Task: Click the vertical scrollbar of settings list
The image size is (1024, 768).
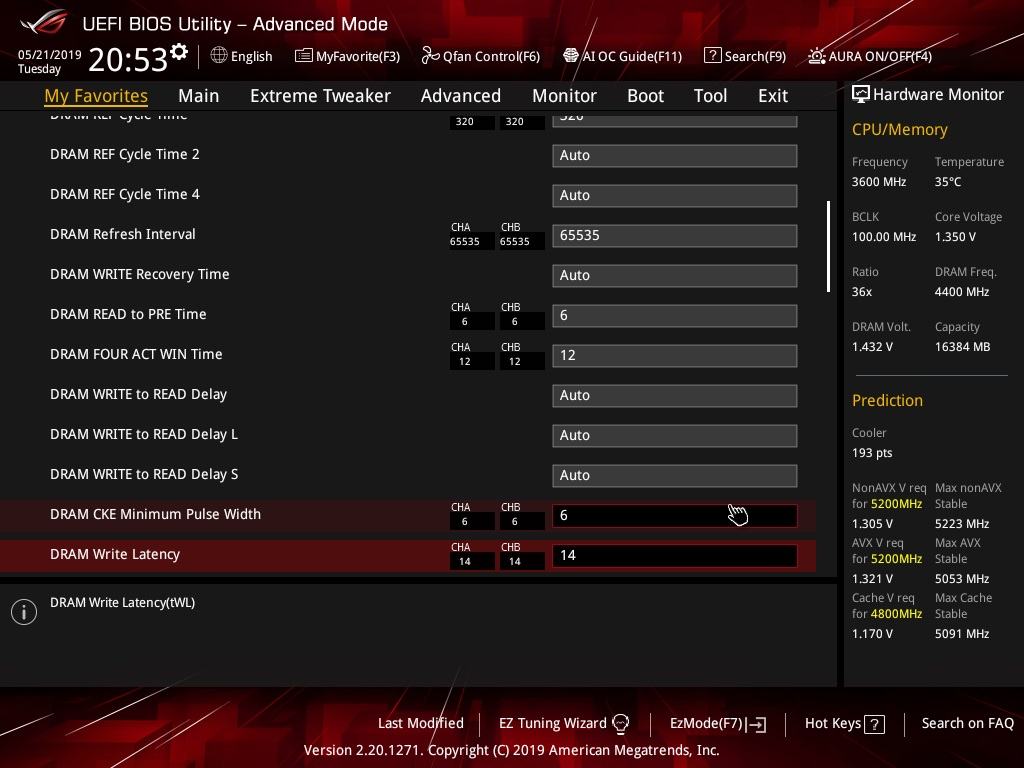Action: 828,246
